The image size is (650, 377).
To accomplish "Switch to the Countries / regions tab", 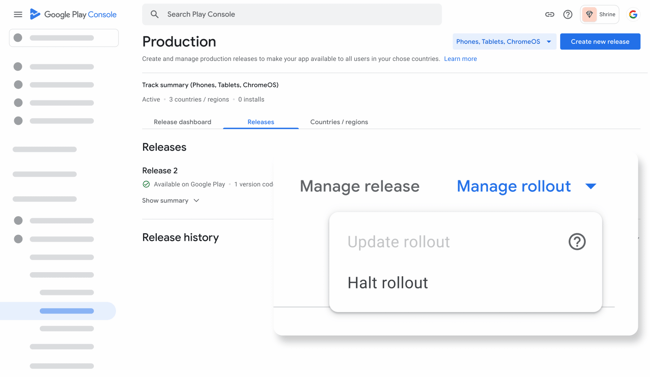I will (339, 122).
